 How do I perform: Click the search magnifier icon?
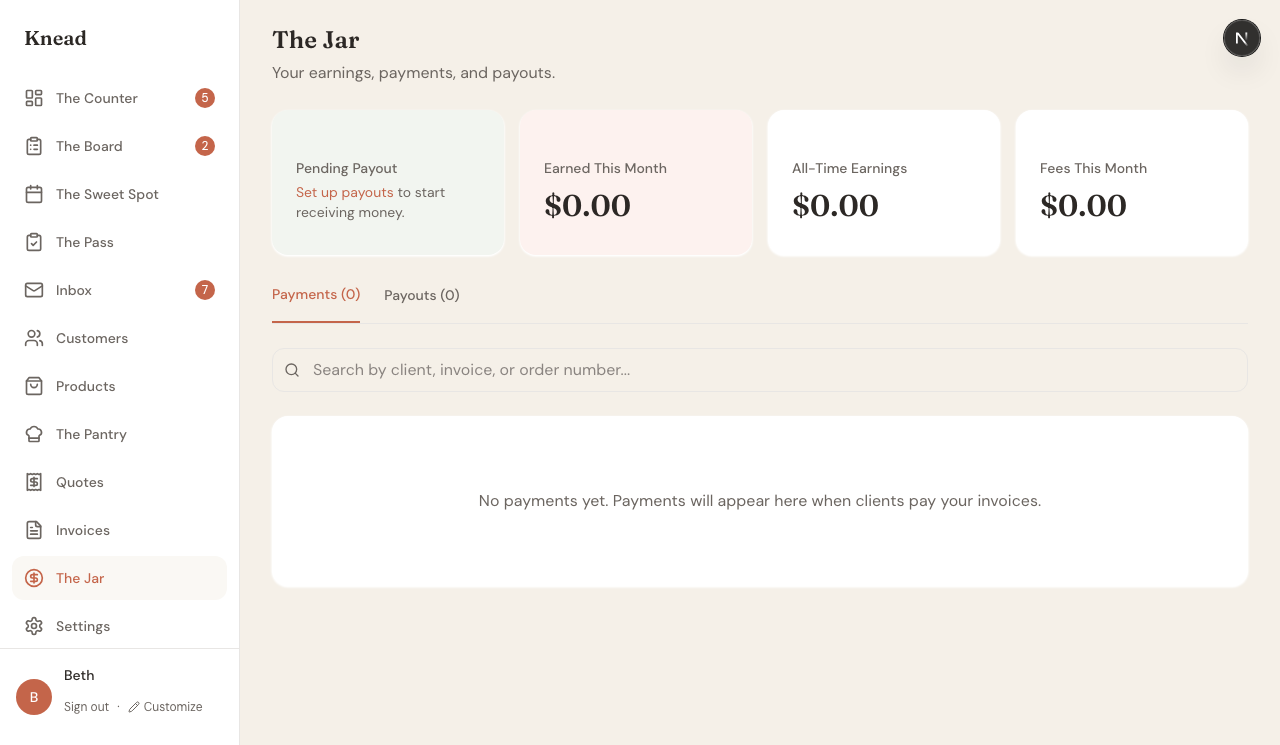click(292, 370)
